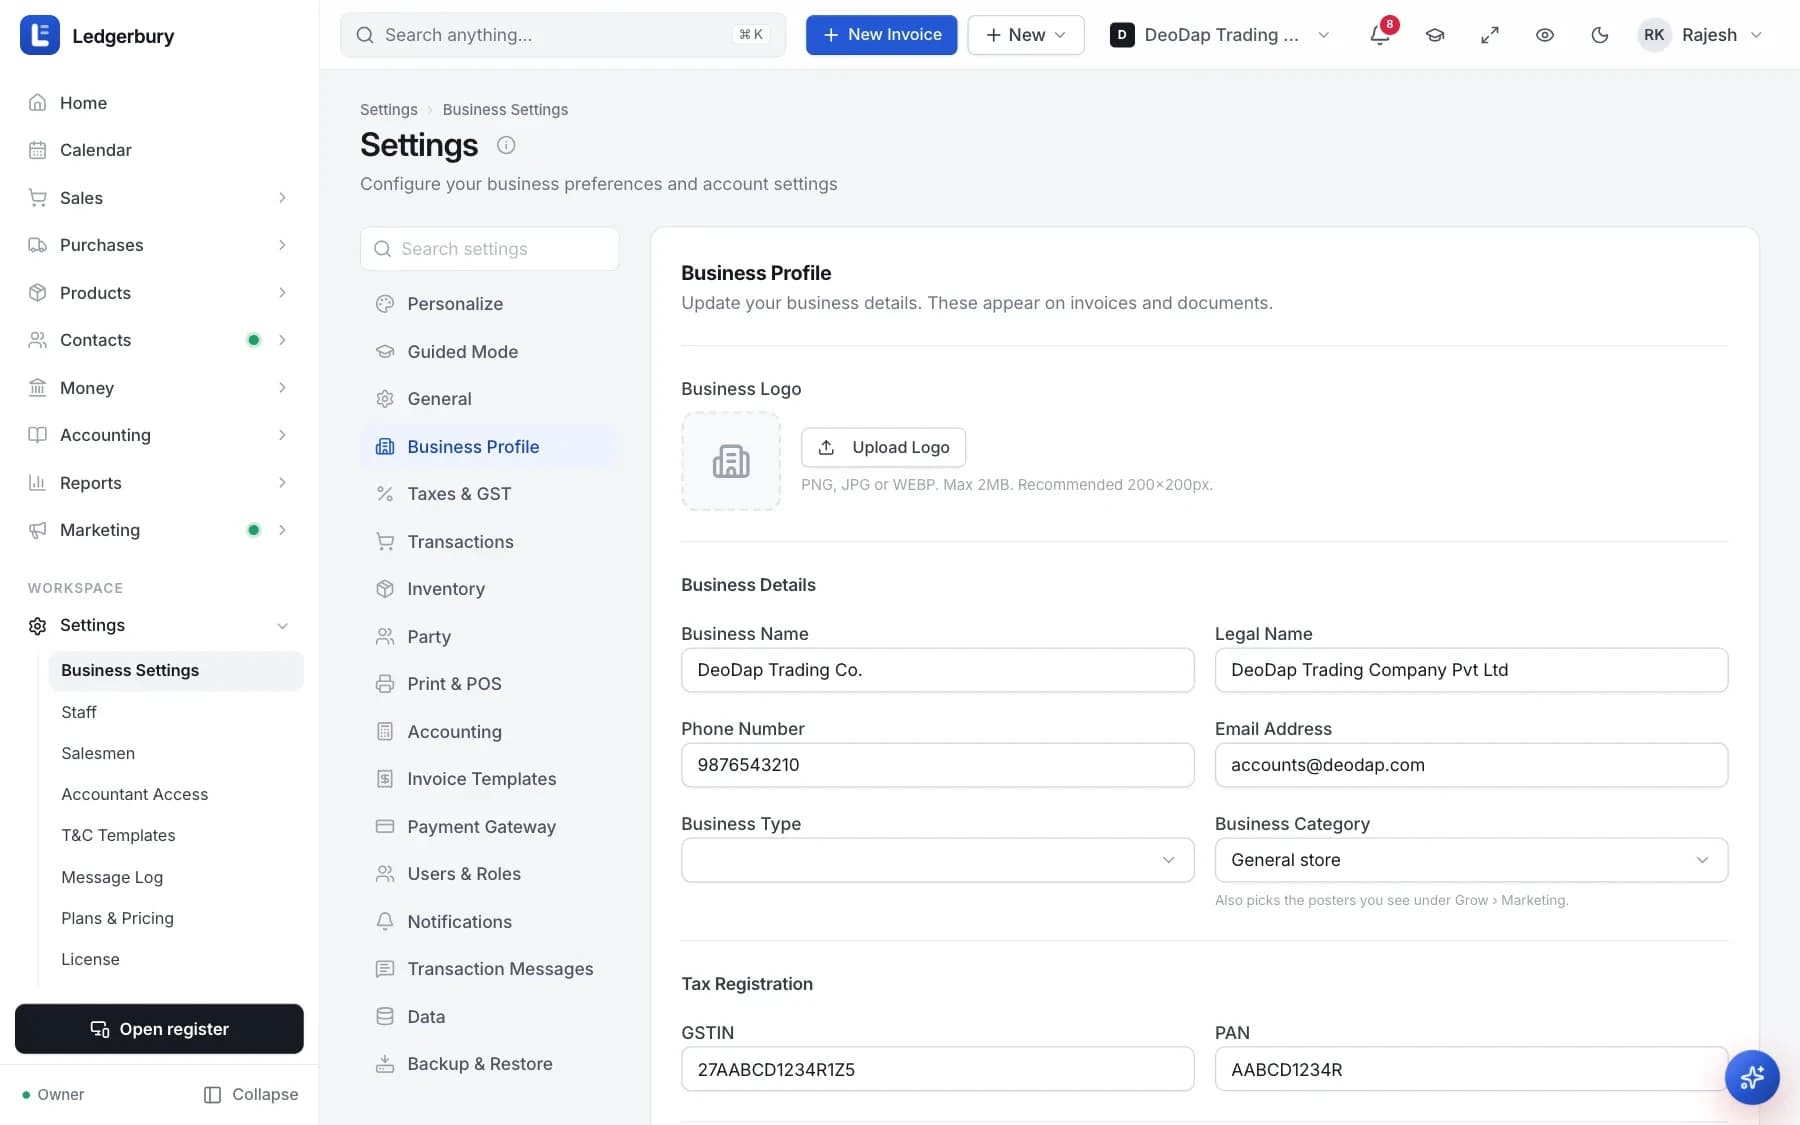Open Taxes & GST settings

490,494
